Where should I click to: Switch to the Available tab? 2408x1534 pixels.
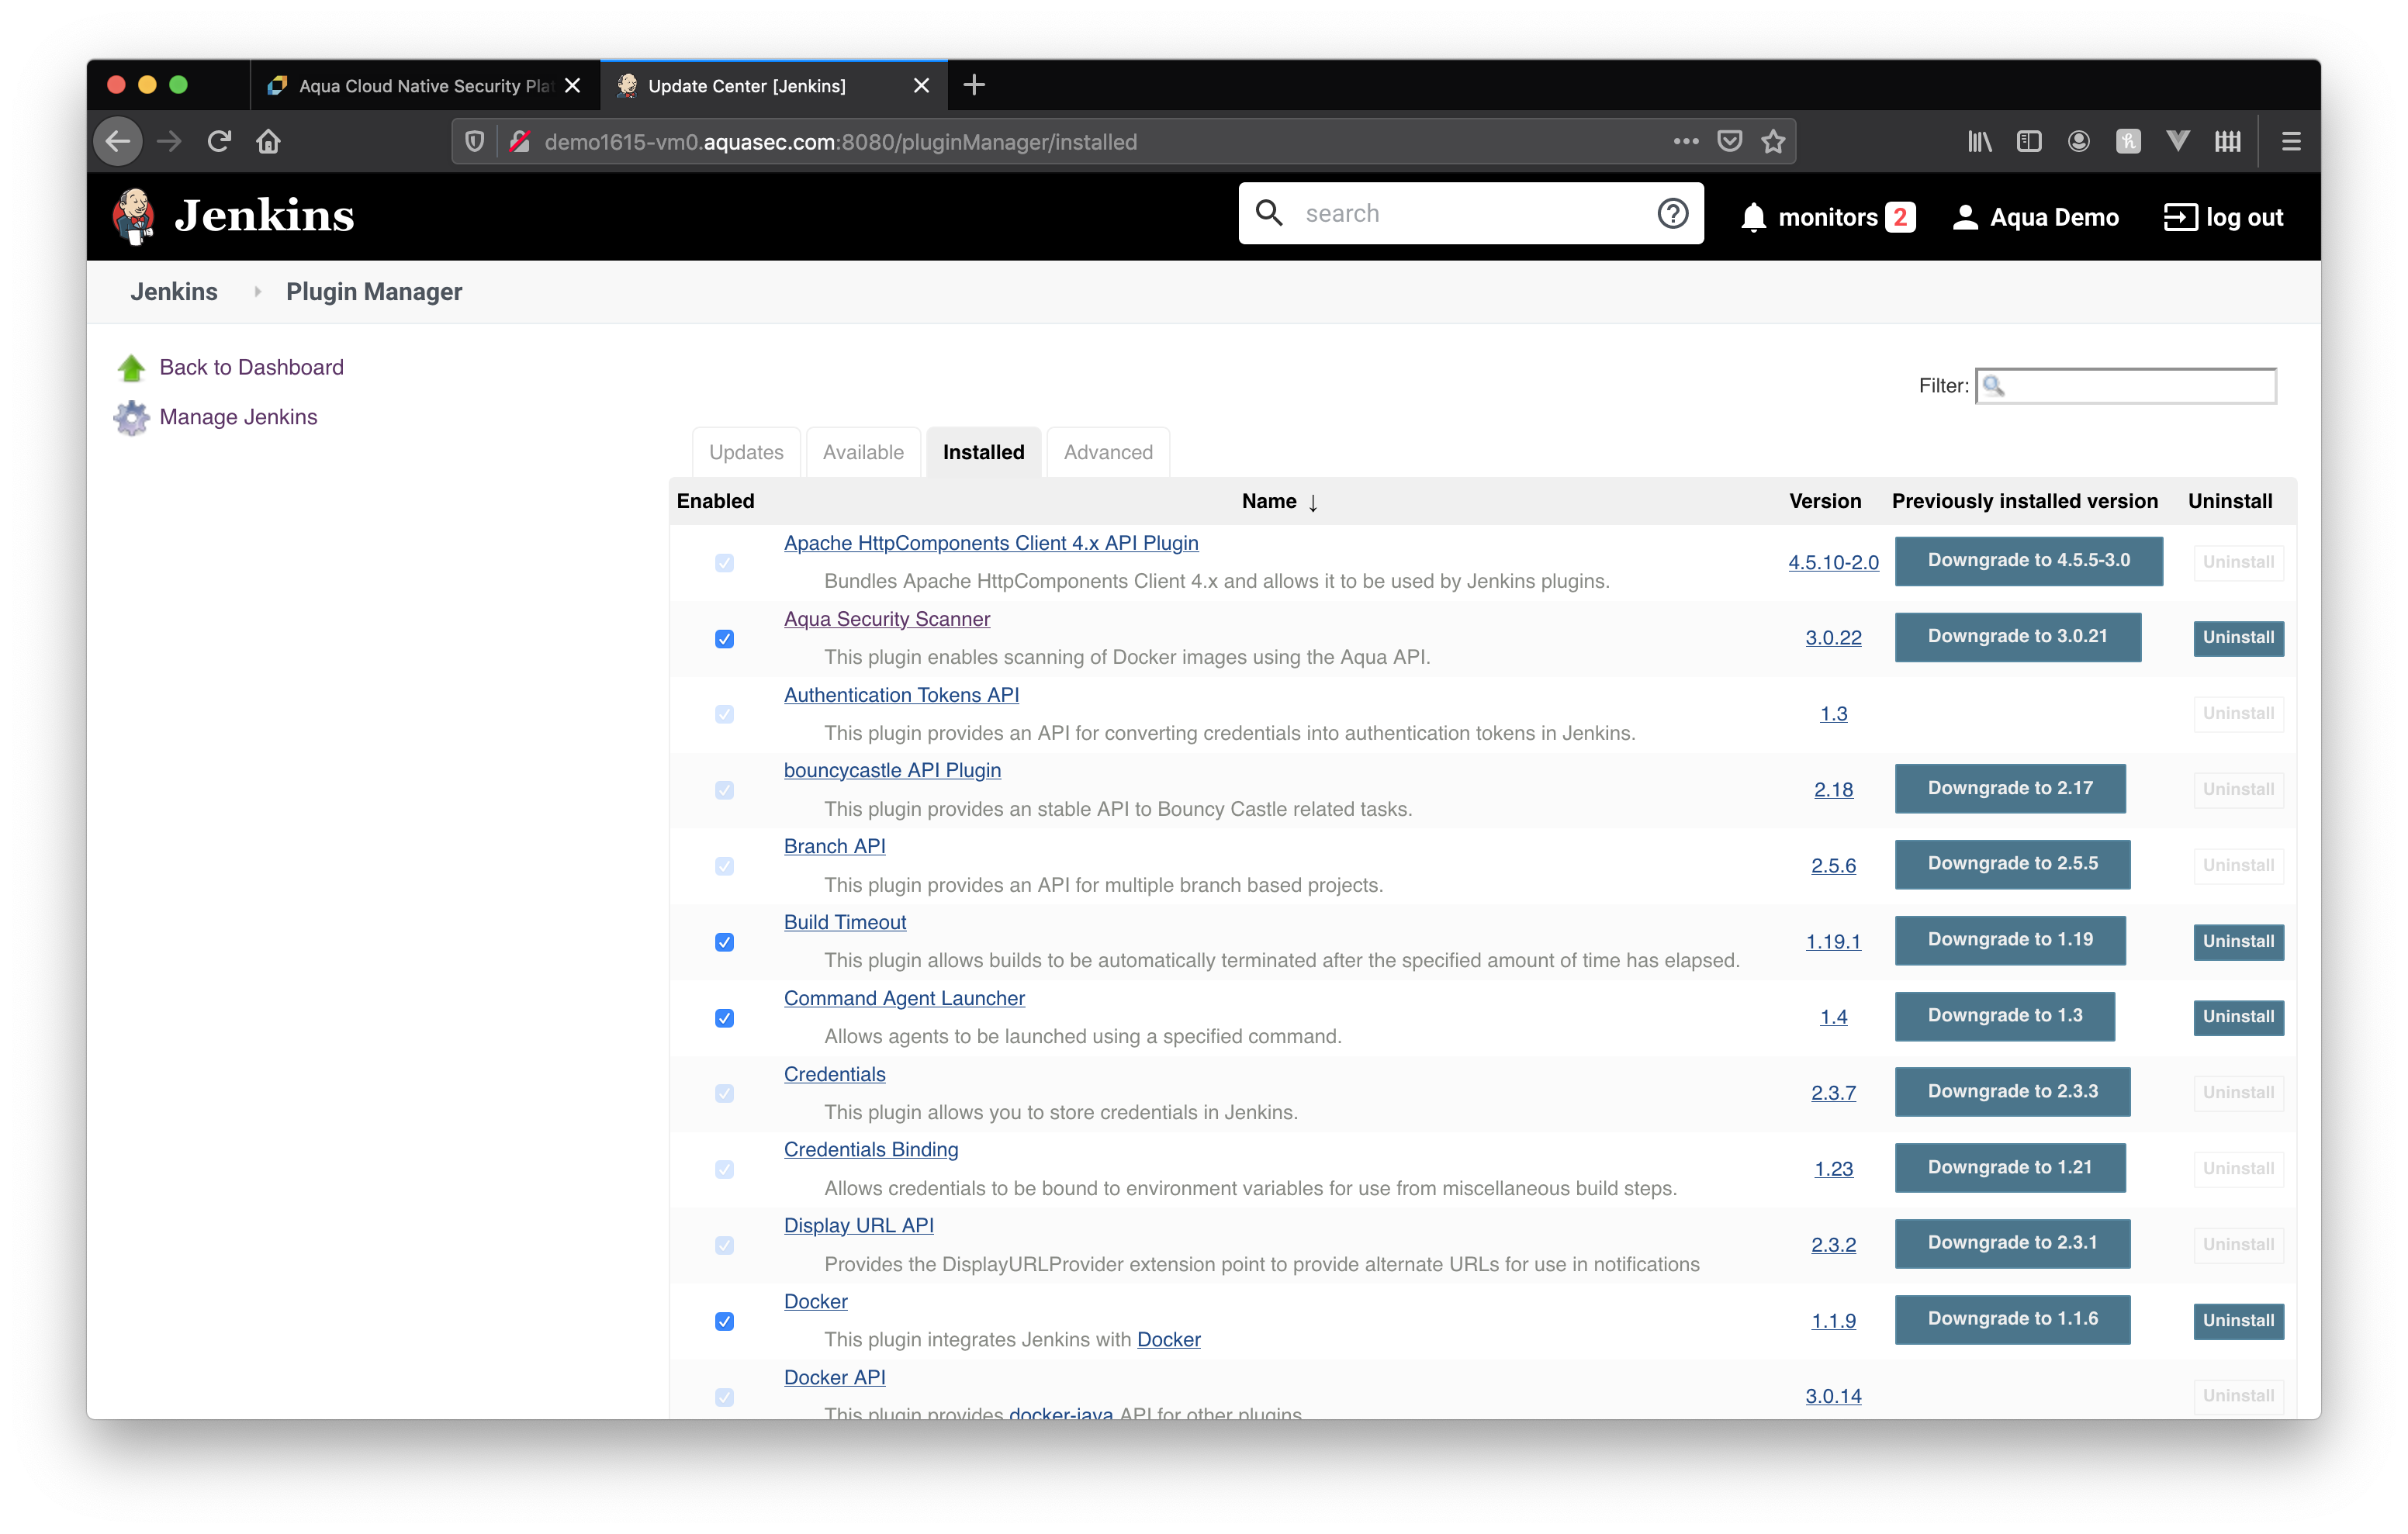click(x=863, y=453)
